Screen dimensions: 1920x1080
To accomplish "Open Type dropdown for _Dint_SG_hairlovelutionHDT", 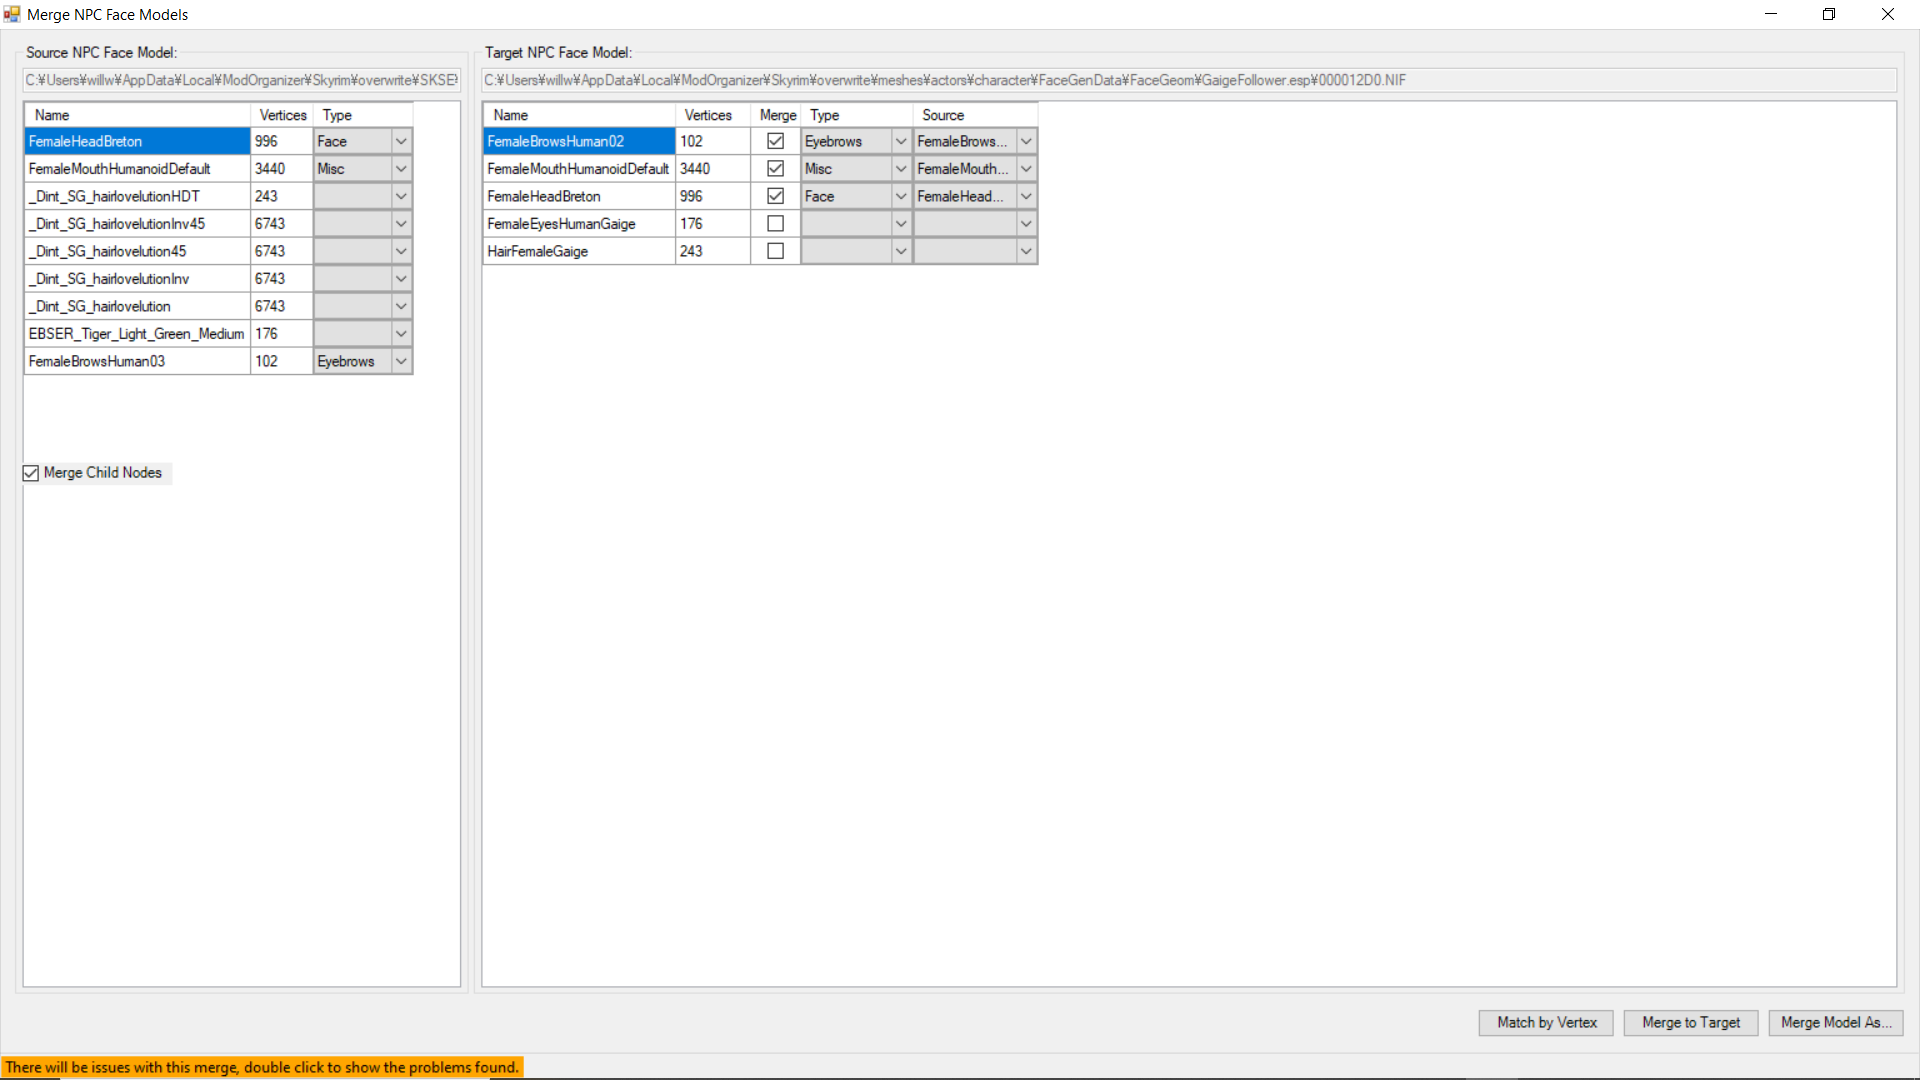I will click(x=400, y=196).
